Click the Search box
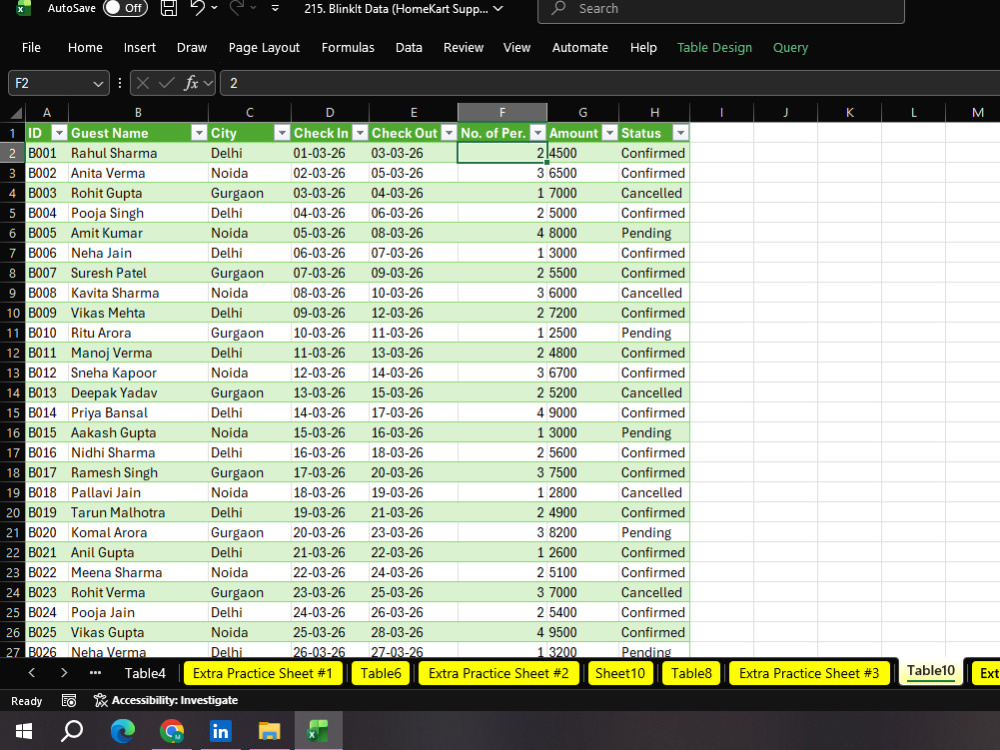Screen dimensions: 1000x750 click(721, 10)
